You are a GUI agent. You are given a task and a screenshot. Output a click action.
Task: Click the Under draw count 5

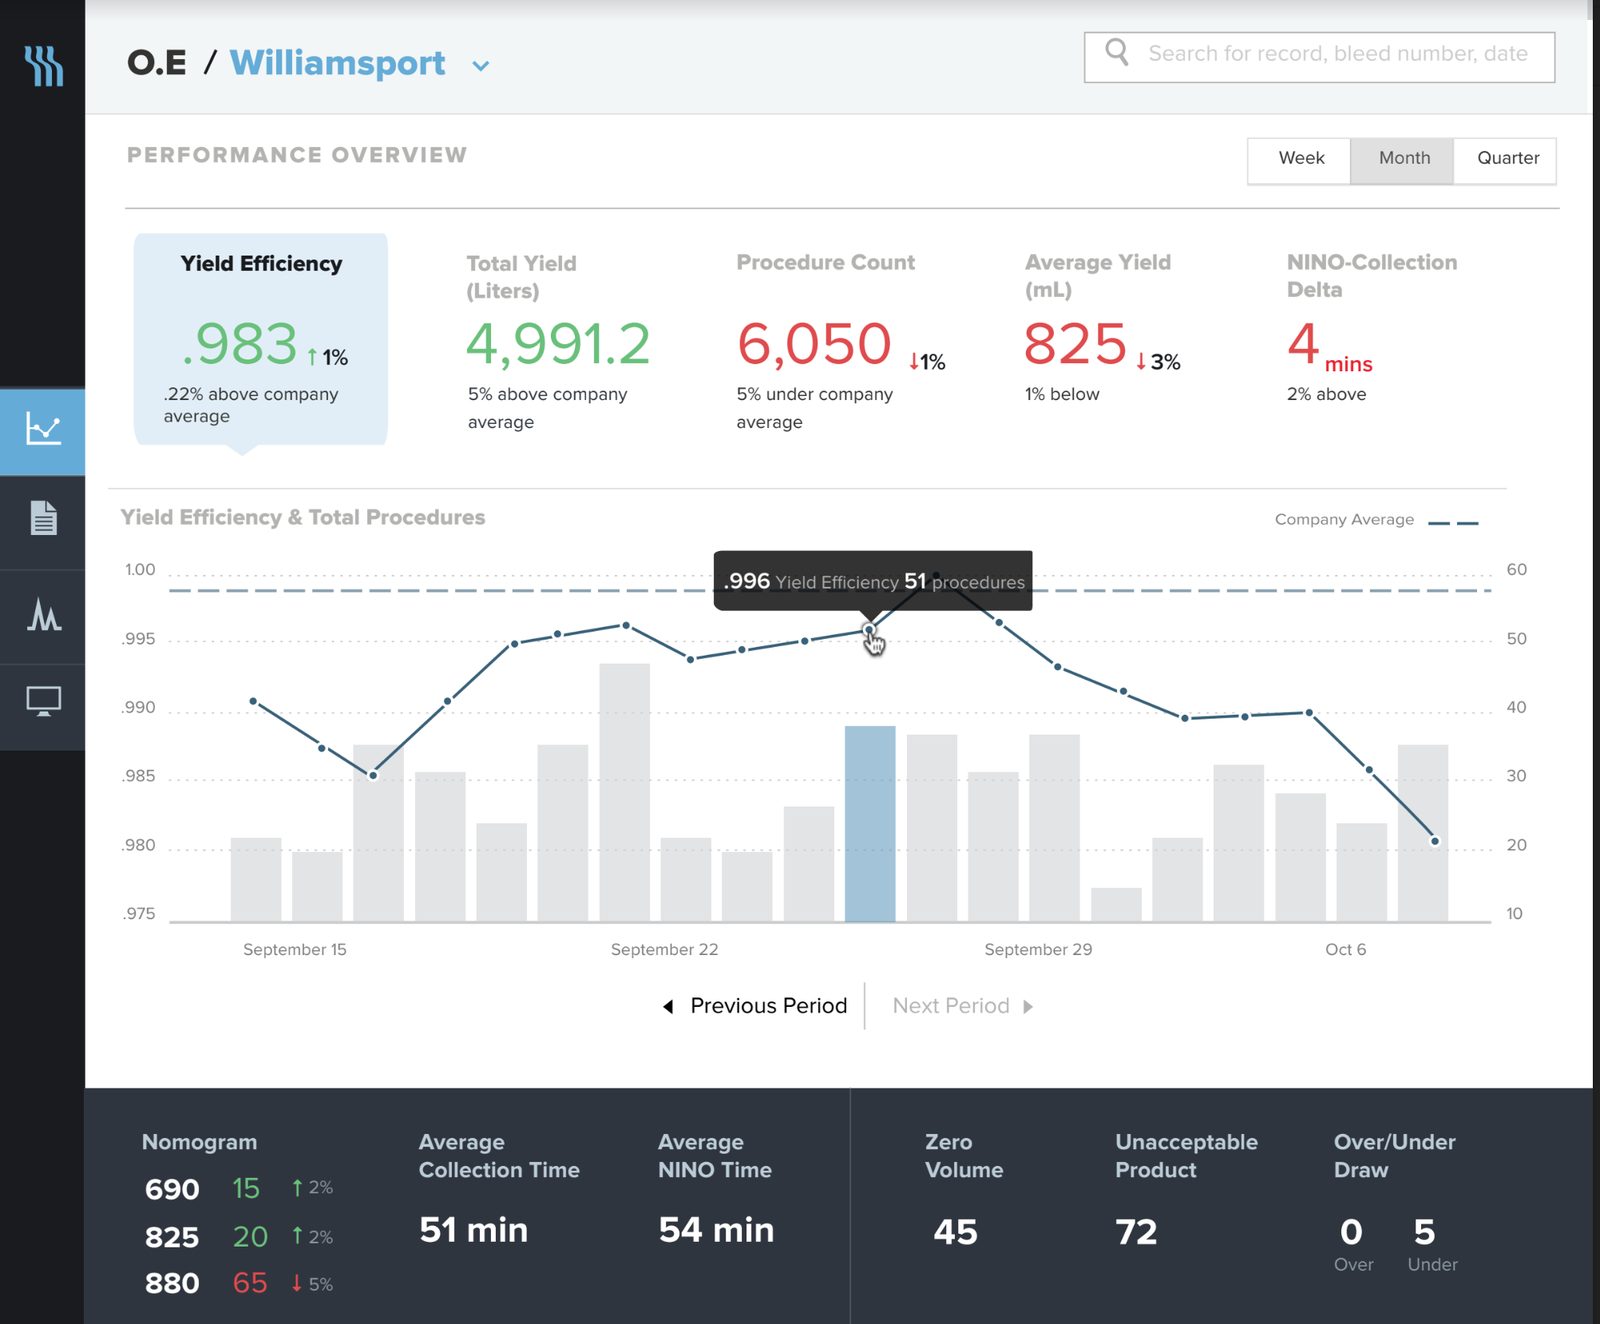(1425, 1232)
